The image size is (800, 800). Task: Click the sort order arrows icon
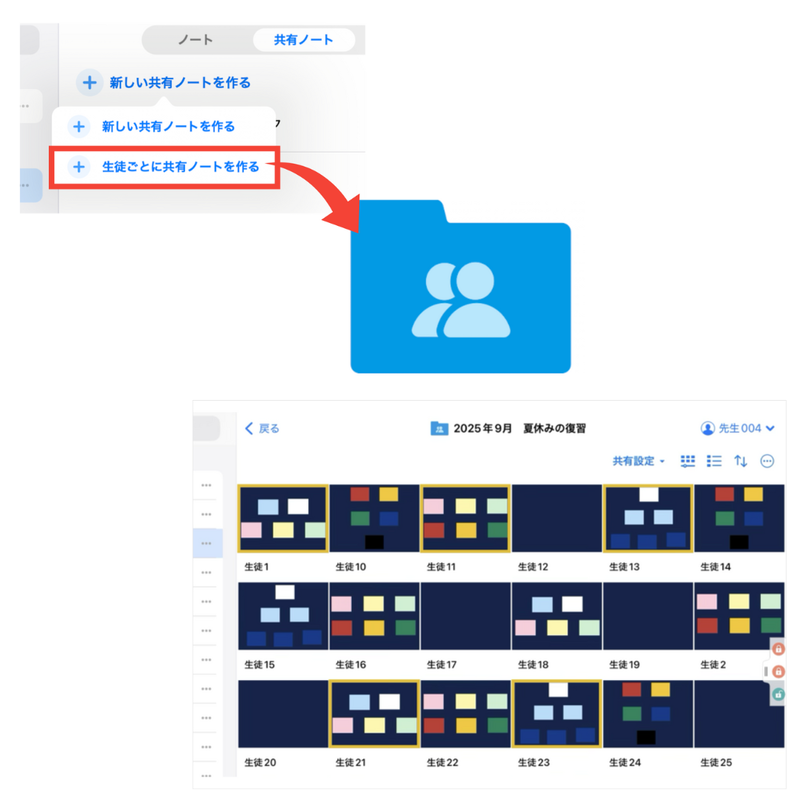[741, 460]
